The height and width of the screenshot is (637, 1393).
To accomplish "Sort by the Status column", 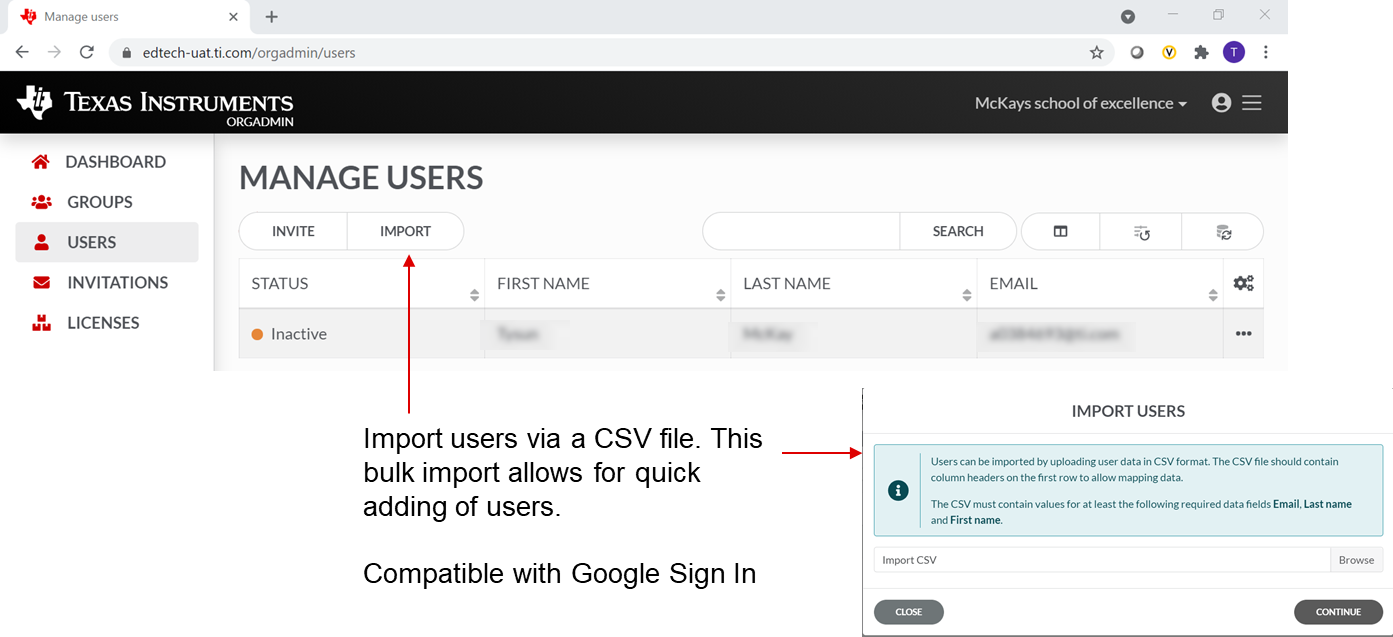I will pos(474,295).
